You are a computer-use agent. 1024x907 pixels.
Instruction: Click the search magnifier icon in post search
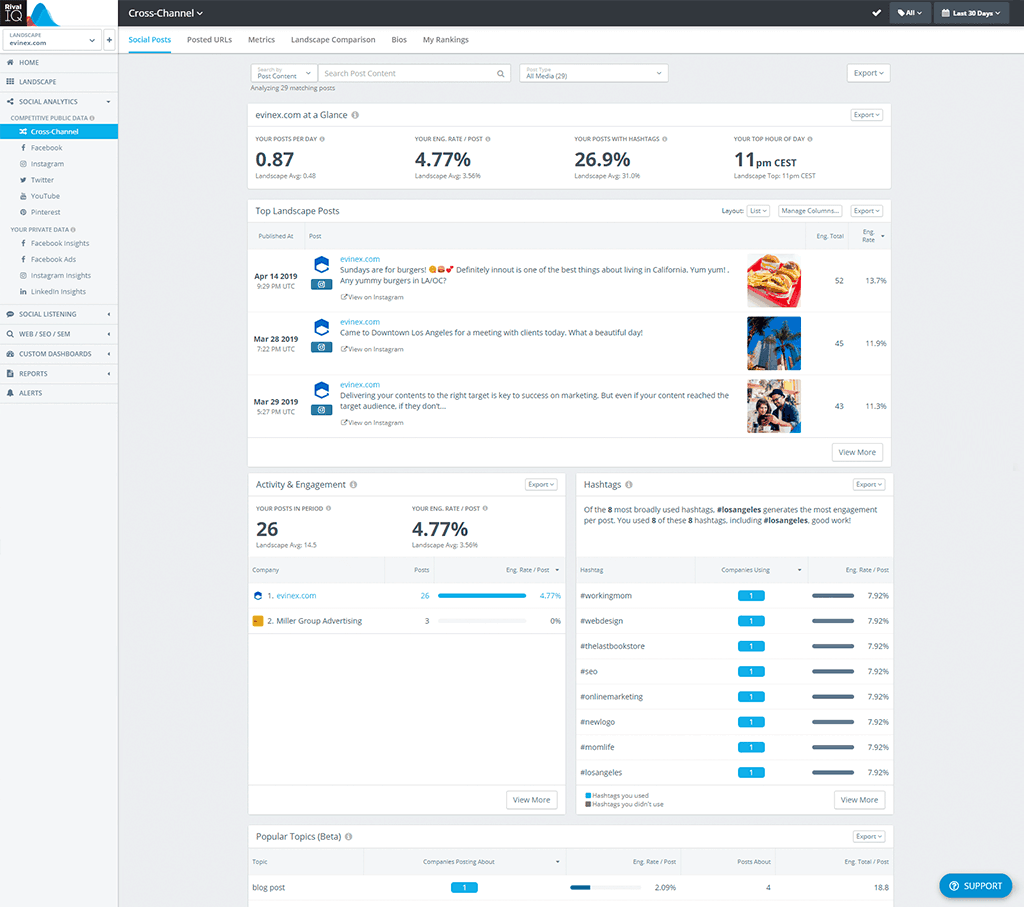[x=500, y=73]
